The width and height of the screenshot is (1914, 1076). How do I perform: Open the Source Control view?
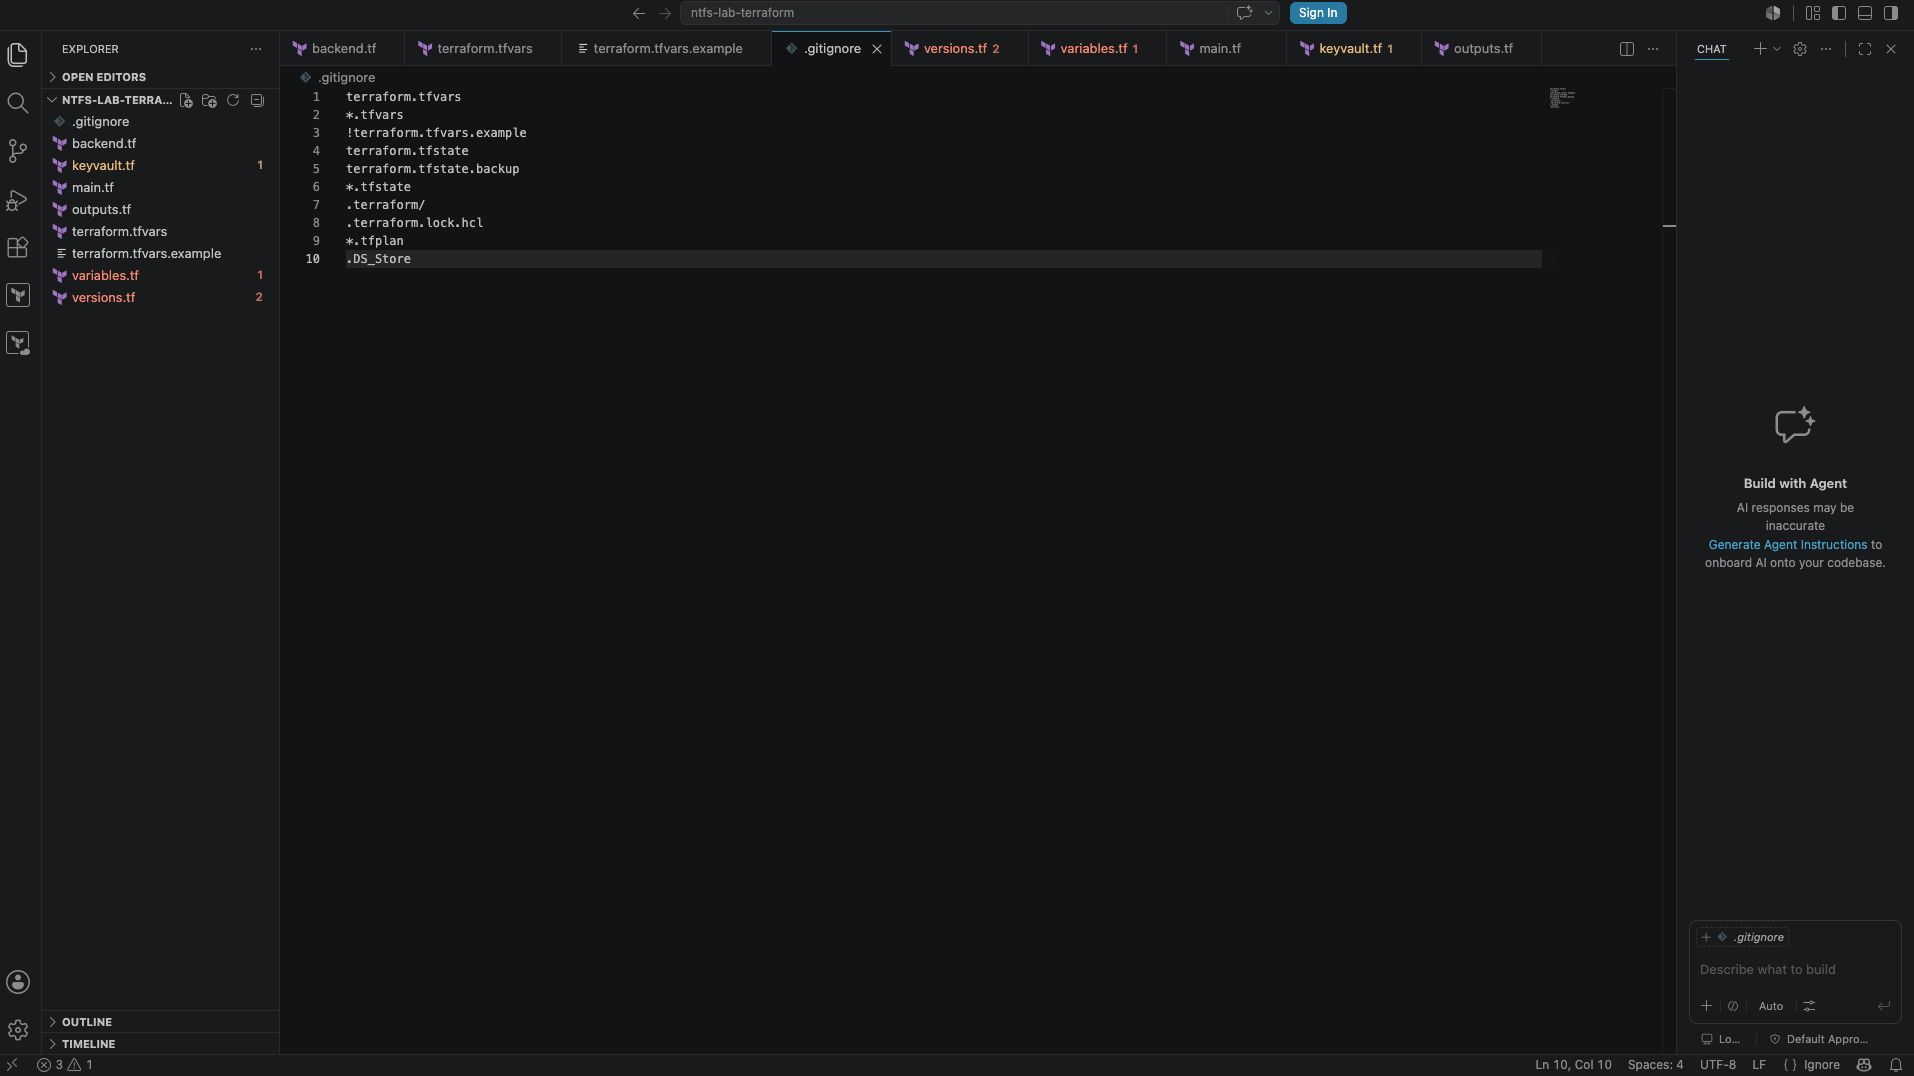17,151
